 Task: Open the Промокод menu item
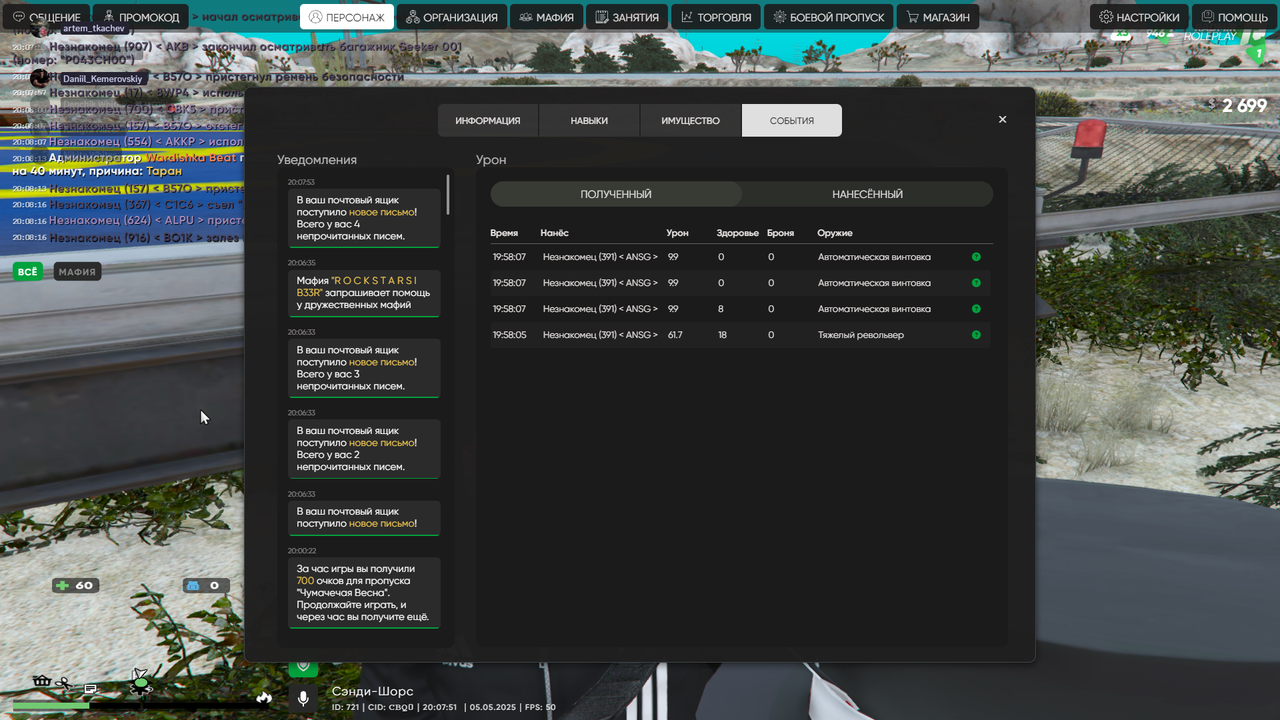142,17
